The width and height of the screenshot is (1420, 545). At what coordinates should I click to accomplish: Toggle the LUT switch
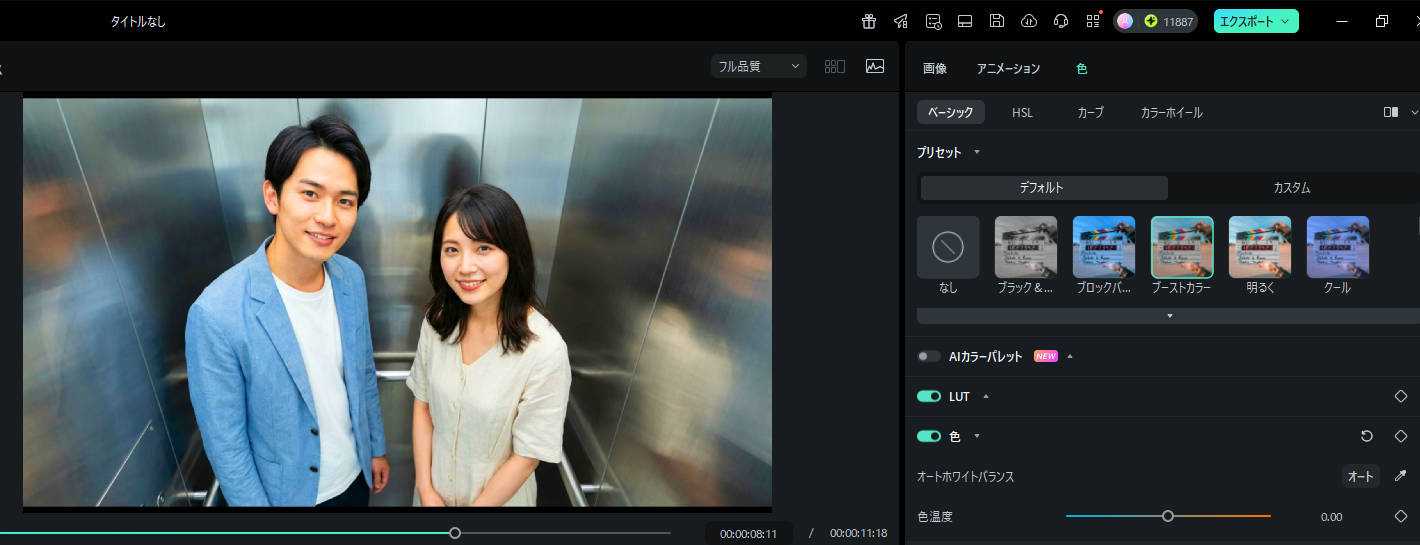(929, 396)
